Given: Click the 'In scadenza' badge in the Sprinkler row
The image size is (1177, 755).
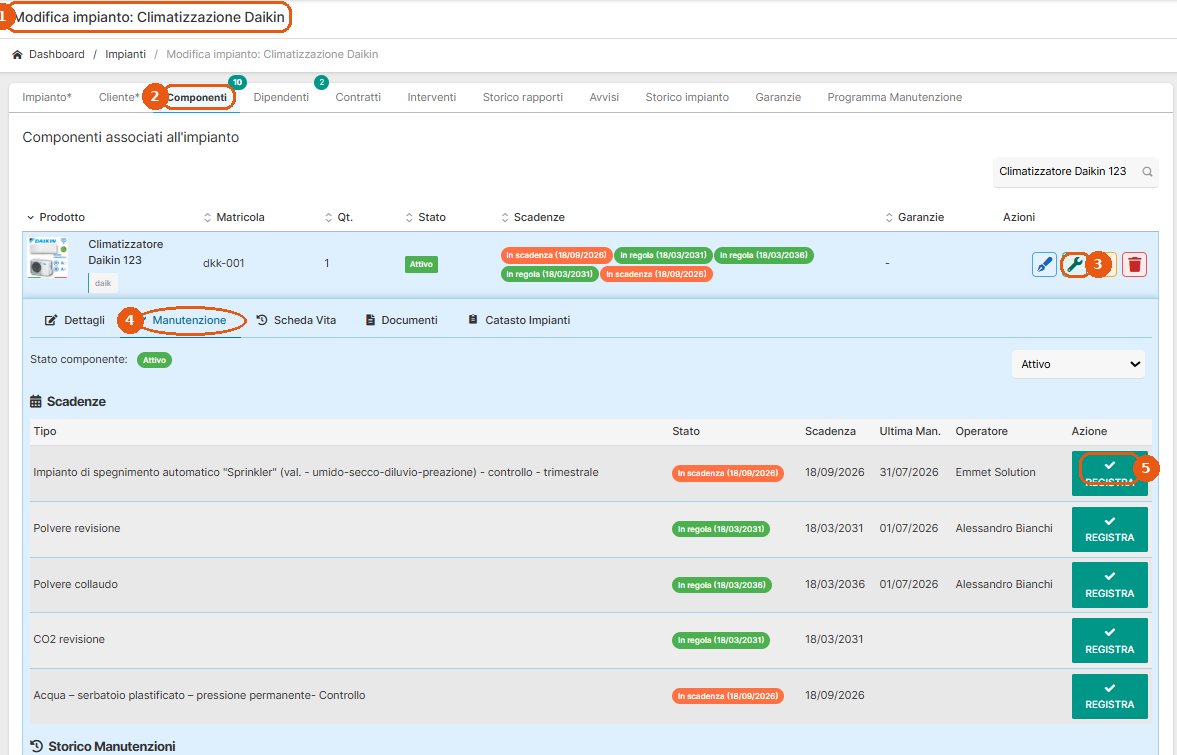Looking at the screenshot, I should coord(727,474).
